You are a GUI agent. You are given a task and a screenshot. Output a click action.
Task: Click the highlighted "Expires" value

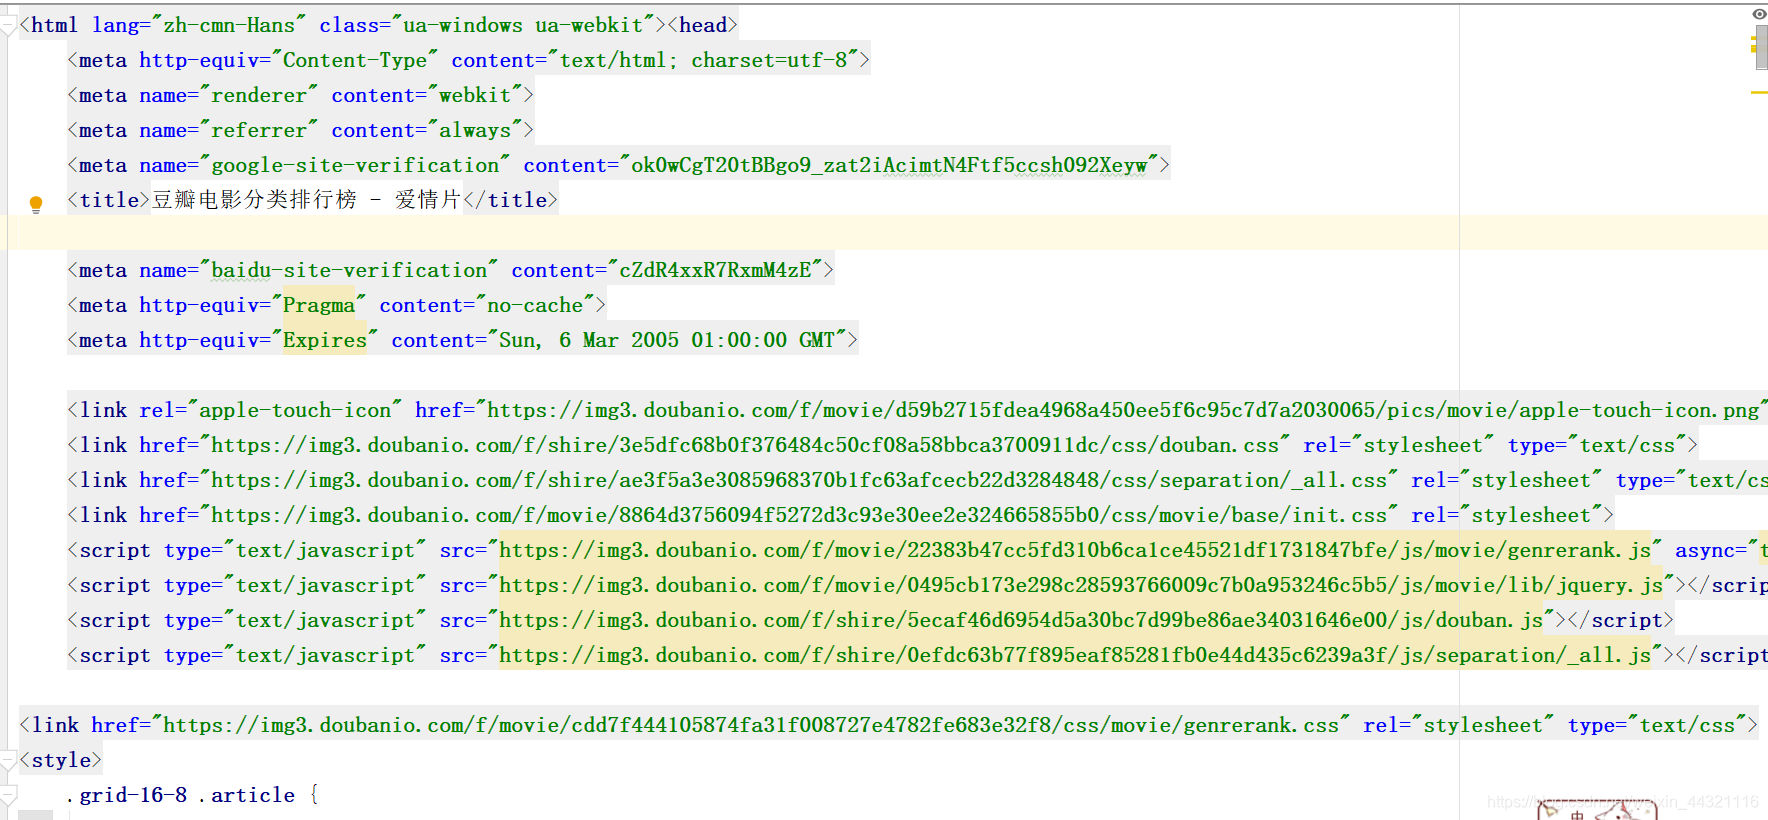click(325, 340)
